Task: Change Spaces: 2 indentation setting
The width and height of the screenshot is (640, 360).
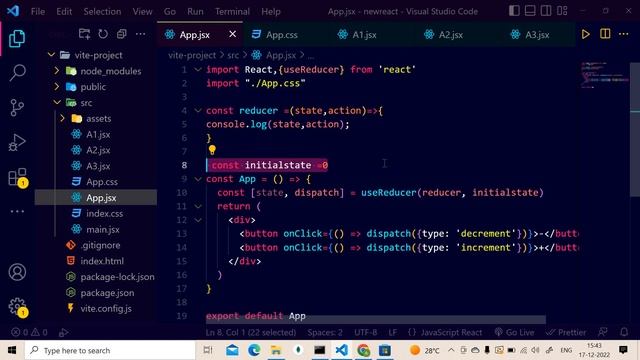Action: [x=325, y=332]
